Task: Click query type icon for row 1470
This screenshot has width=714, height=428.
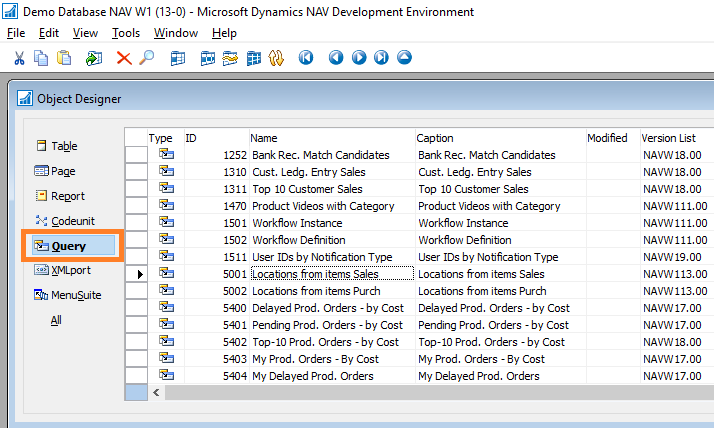Action: pos(166,205)
